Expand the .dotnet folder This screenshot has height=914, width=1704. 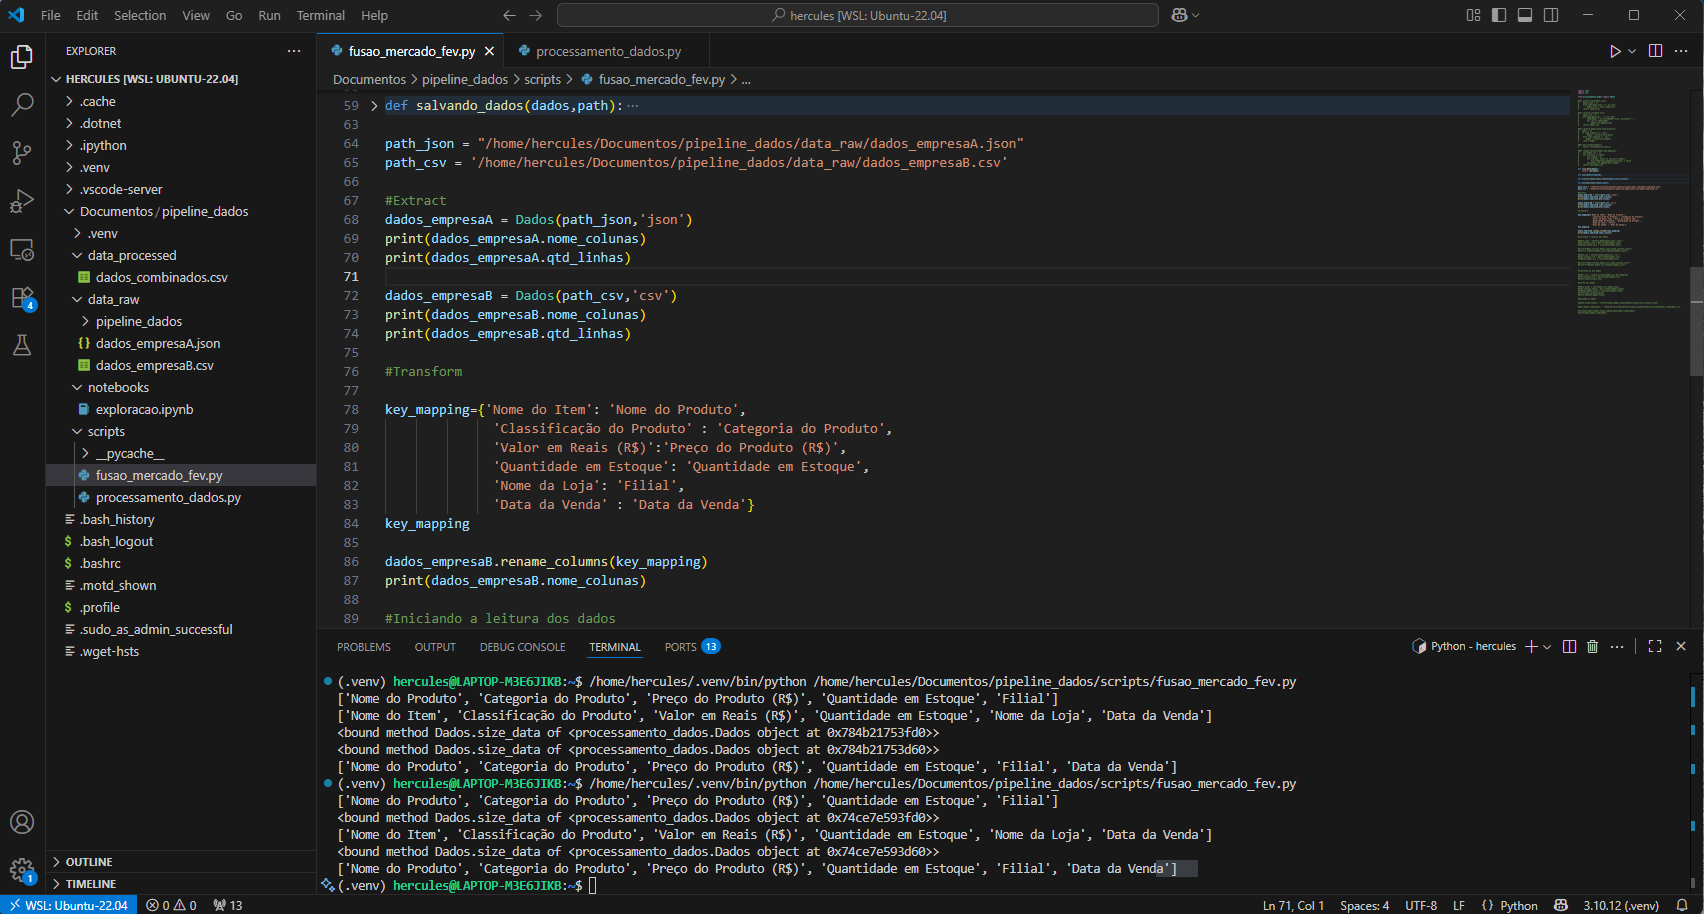pos(180,123)
